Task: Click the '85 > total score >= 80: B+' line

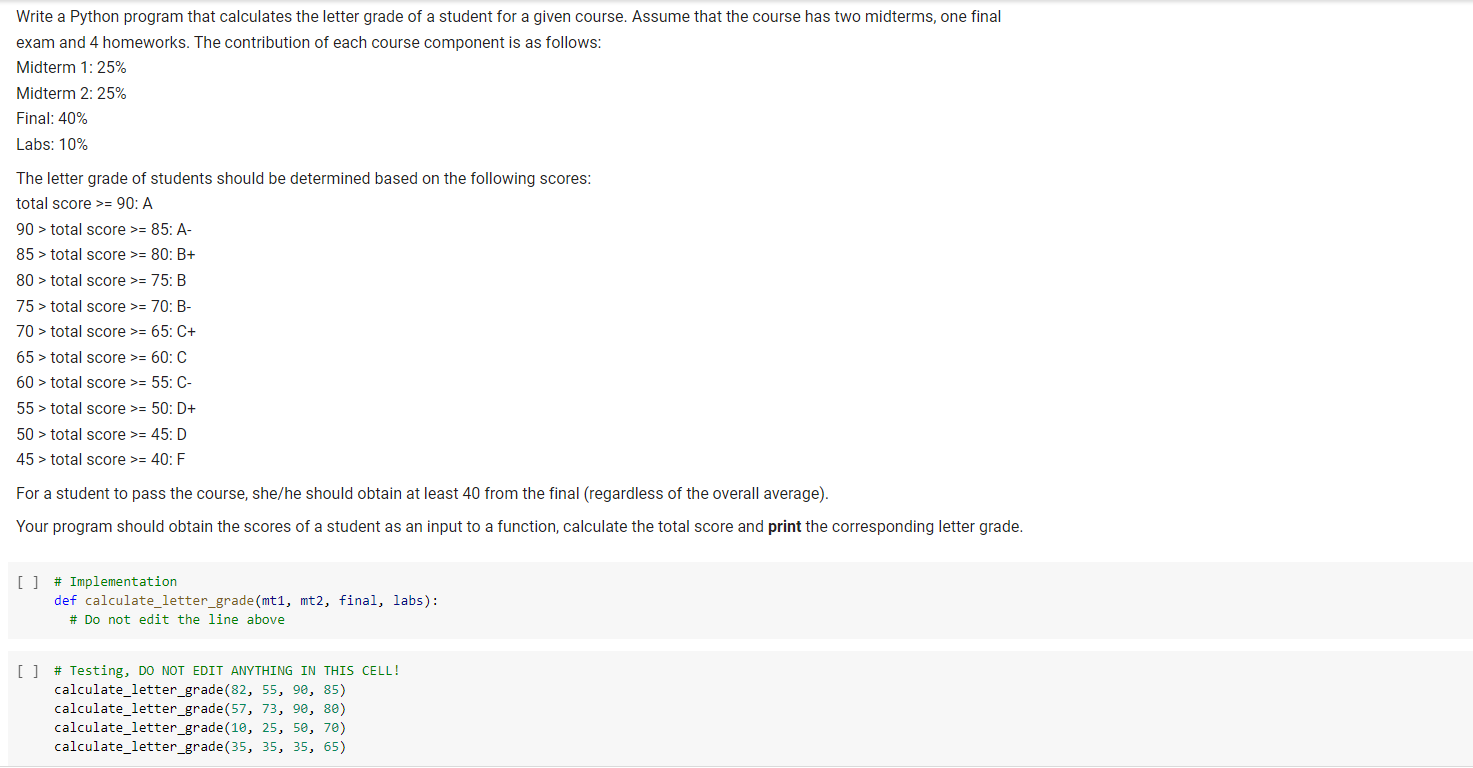Action: coord(106,255)
